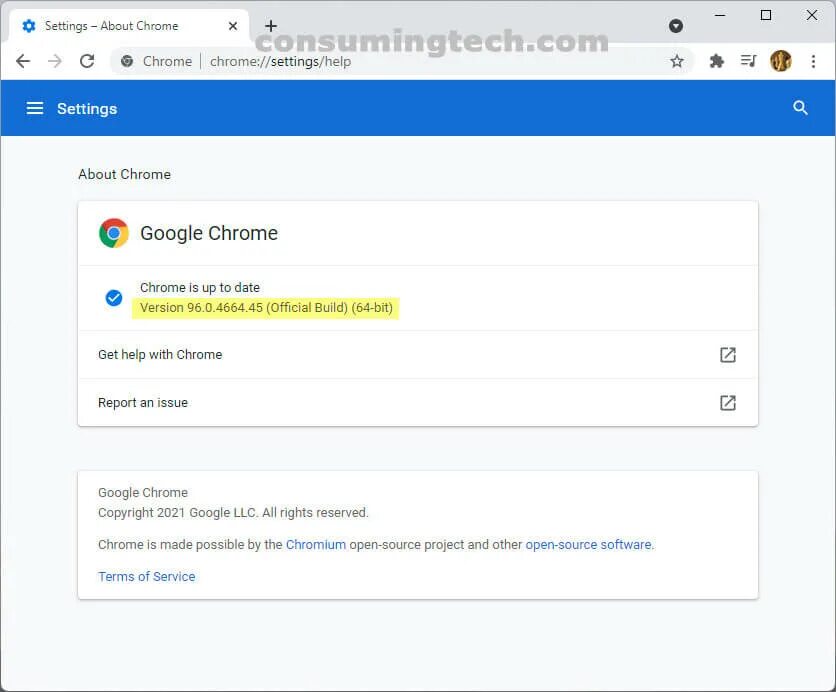Open the Extensions puzzle icon

point(716,61)
